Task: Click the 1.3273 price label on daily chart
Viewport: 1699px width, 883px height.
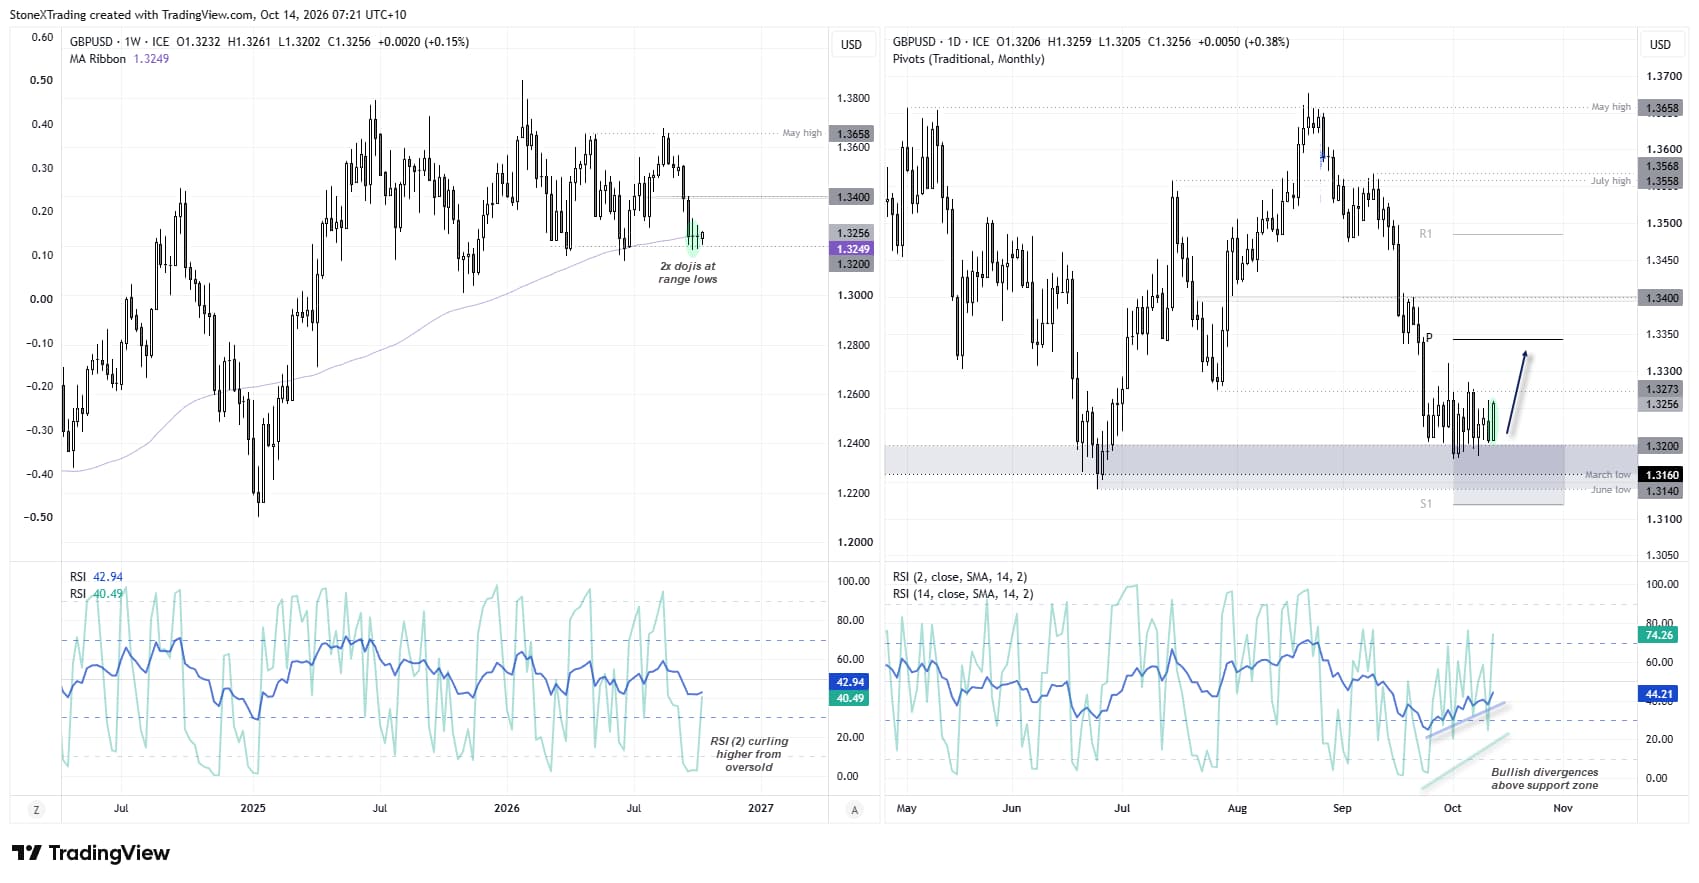Action: pos(1662,390)
